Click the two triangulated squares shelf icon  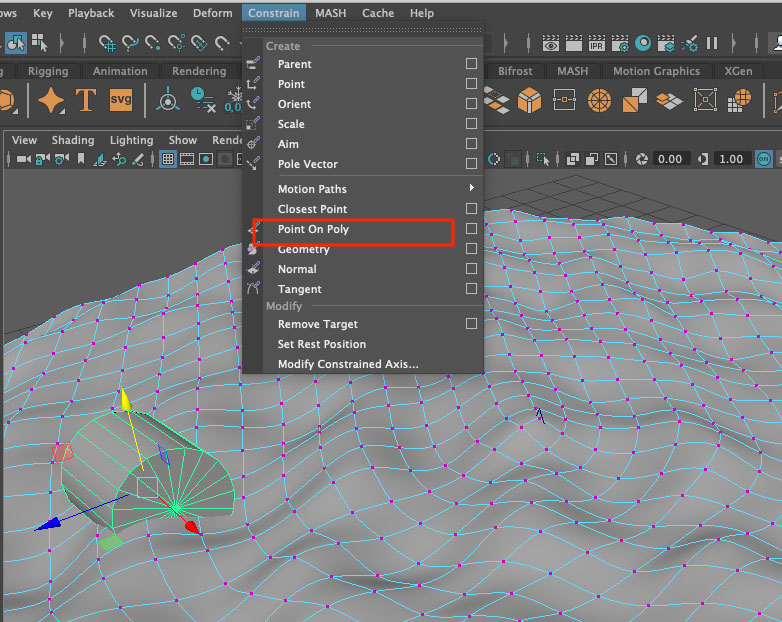coord(634,100)
